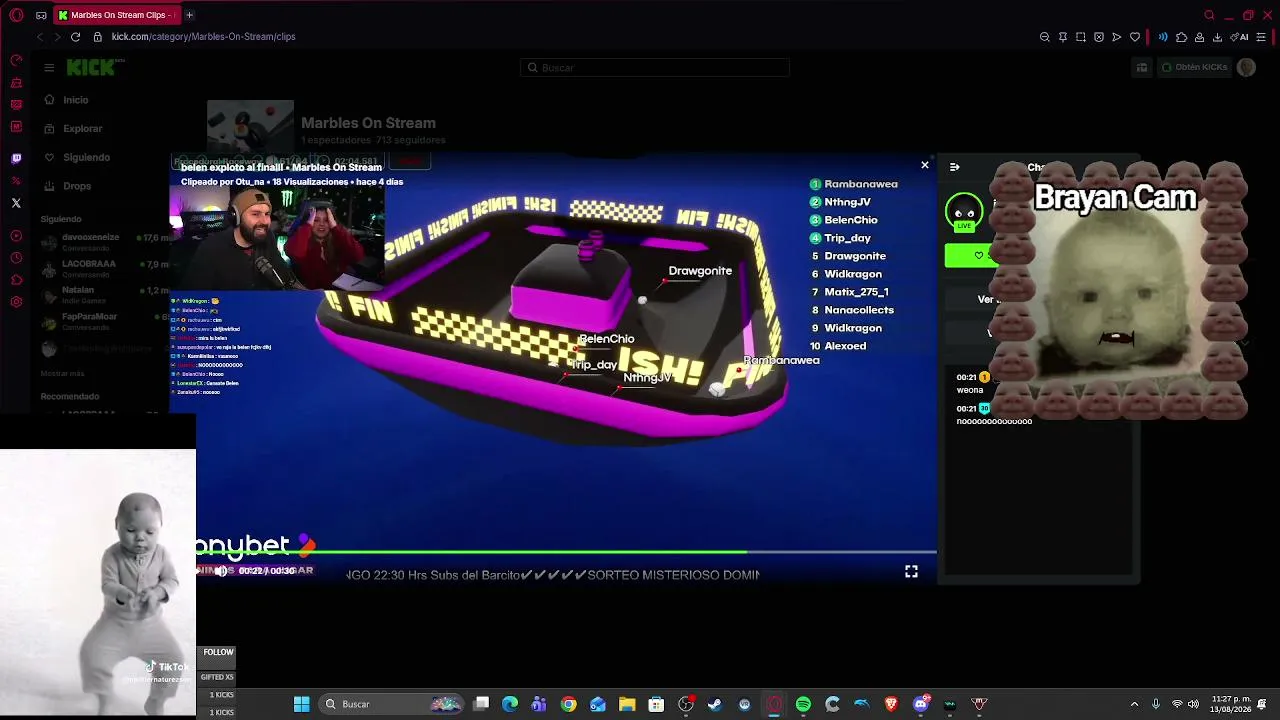Open Opera easy setup settings

[x=1261, y=37]
